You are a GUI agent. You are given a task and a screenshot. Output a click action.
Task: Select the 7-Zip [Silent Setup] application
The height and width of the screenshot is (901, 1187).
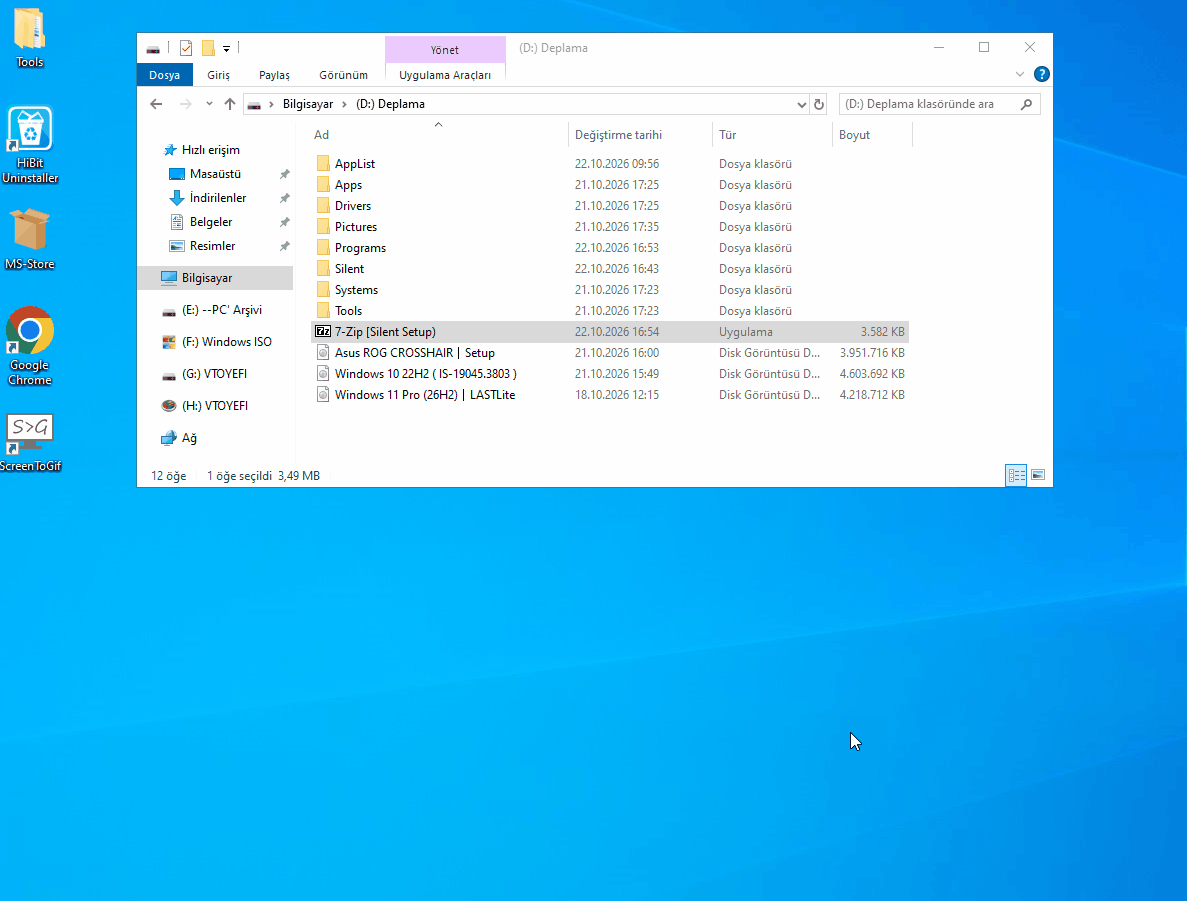coord(609,332)
